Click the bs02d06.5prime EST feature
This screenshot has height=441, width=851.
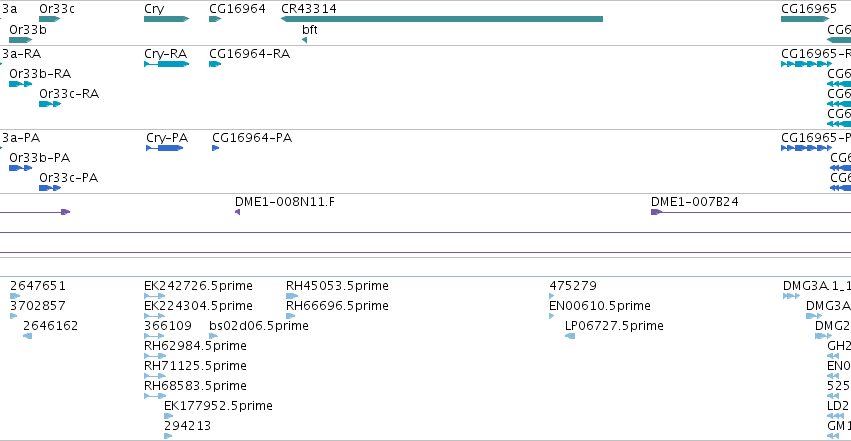[x=213, y=336]
